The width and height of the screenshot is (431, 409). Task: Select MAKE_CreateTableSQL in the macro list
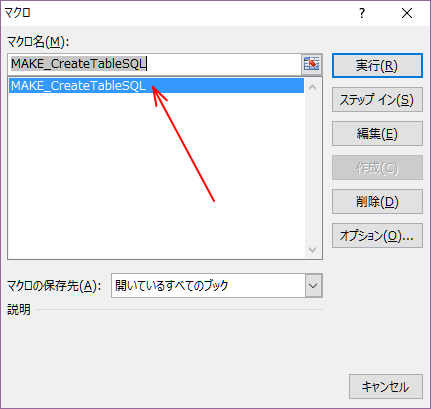(156, 86)
